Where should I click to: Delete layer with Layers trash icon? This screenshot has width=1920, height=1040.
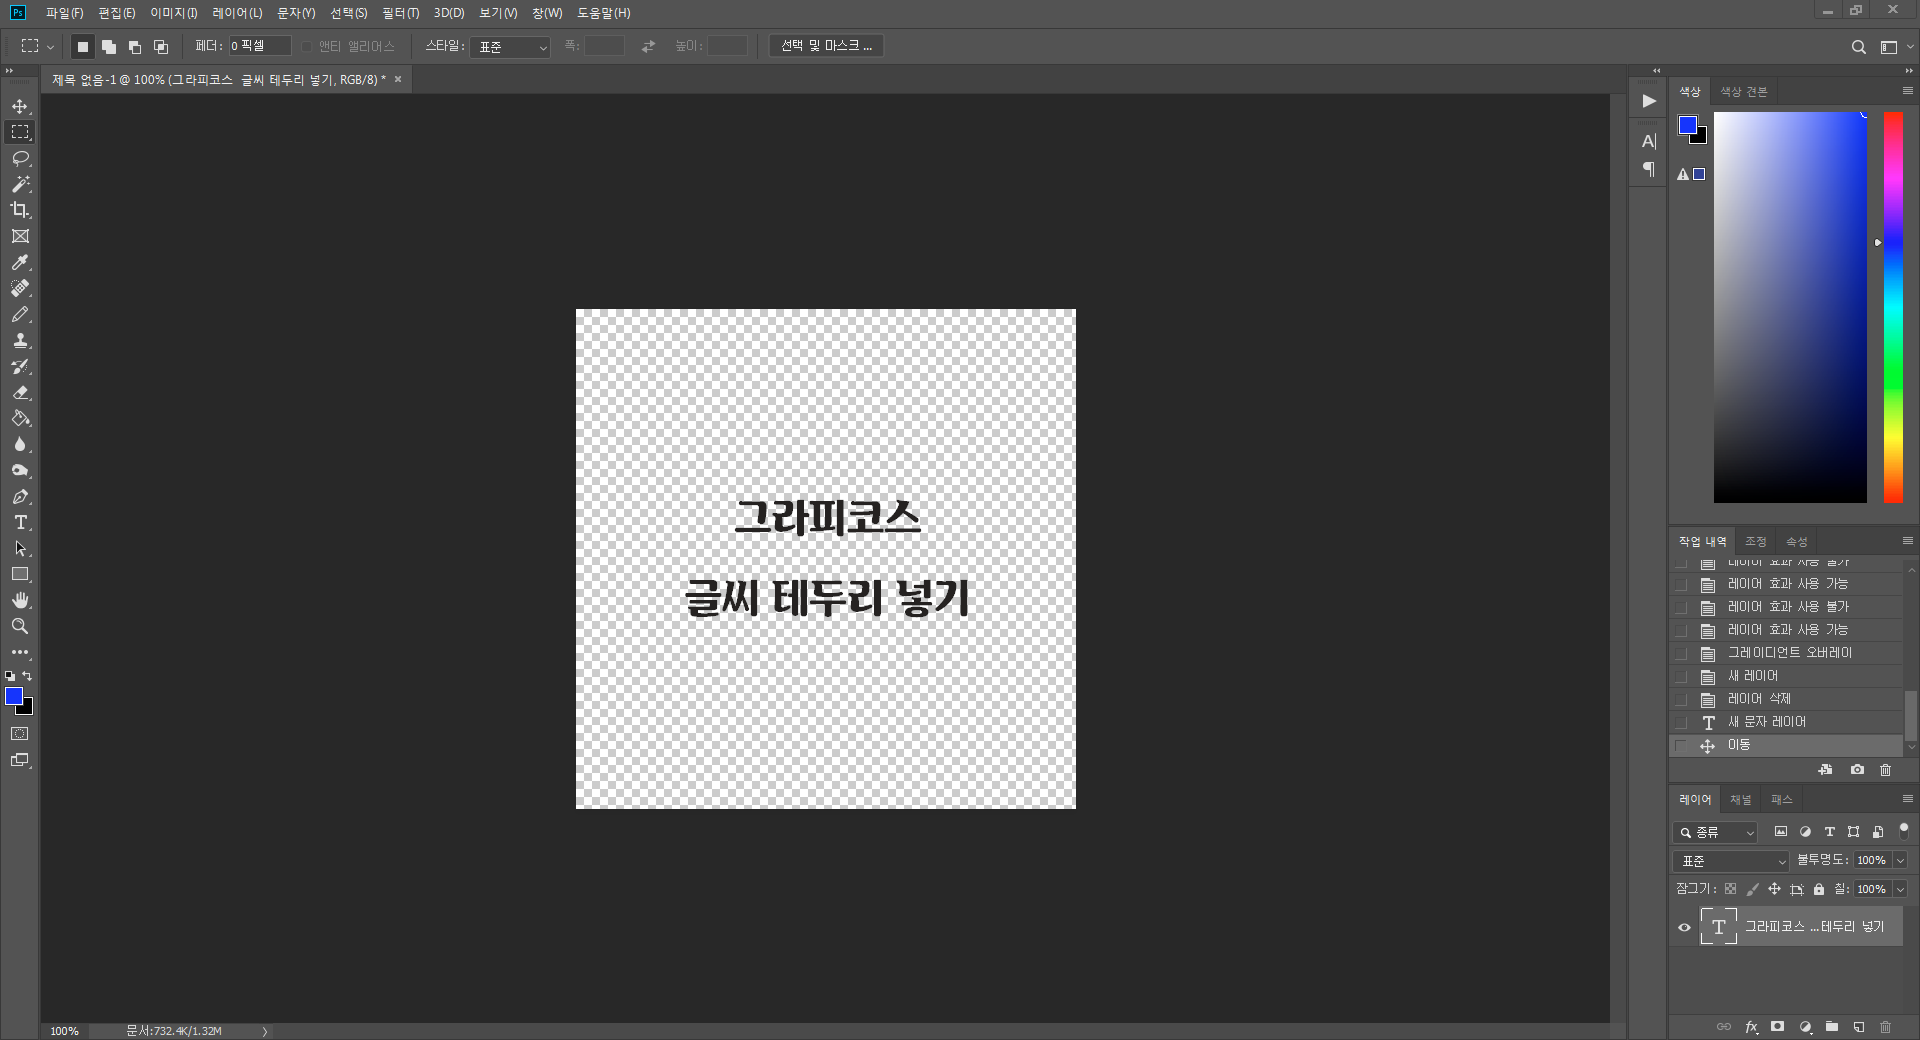click(1886, 1027)
